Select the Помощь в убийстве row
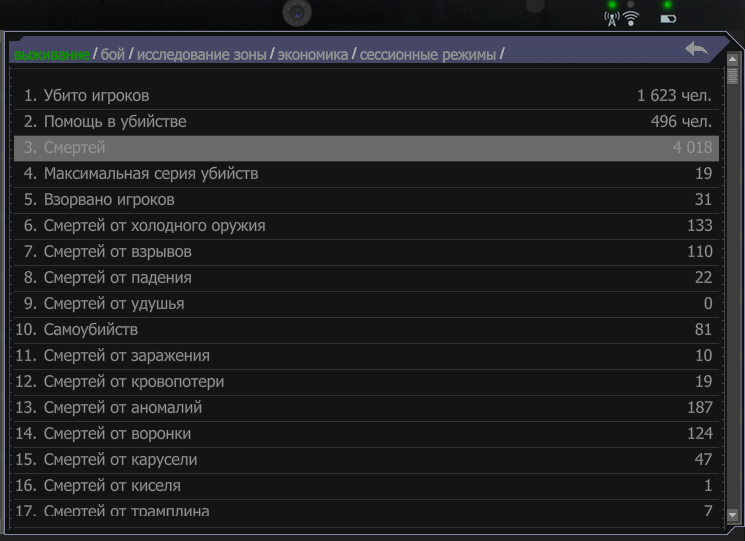Viewport: 745px width, 541px height. point(366,122)
